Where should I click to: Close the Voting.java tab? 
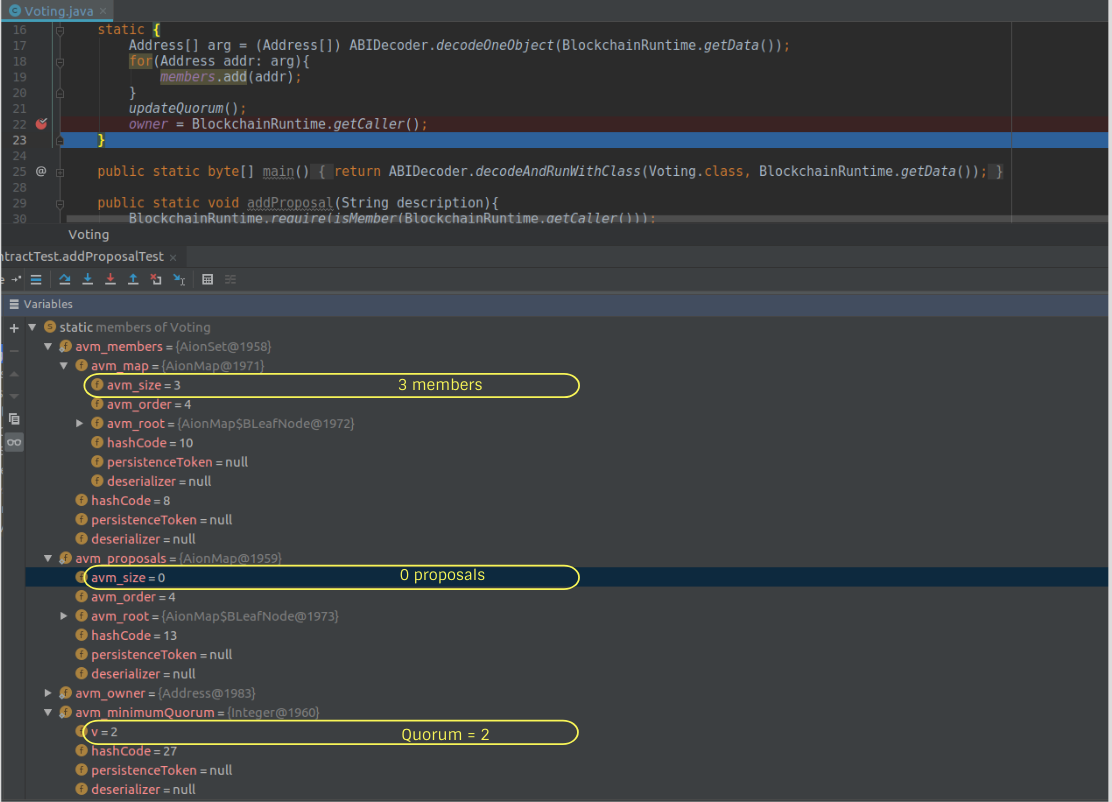coord(103,11)
